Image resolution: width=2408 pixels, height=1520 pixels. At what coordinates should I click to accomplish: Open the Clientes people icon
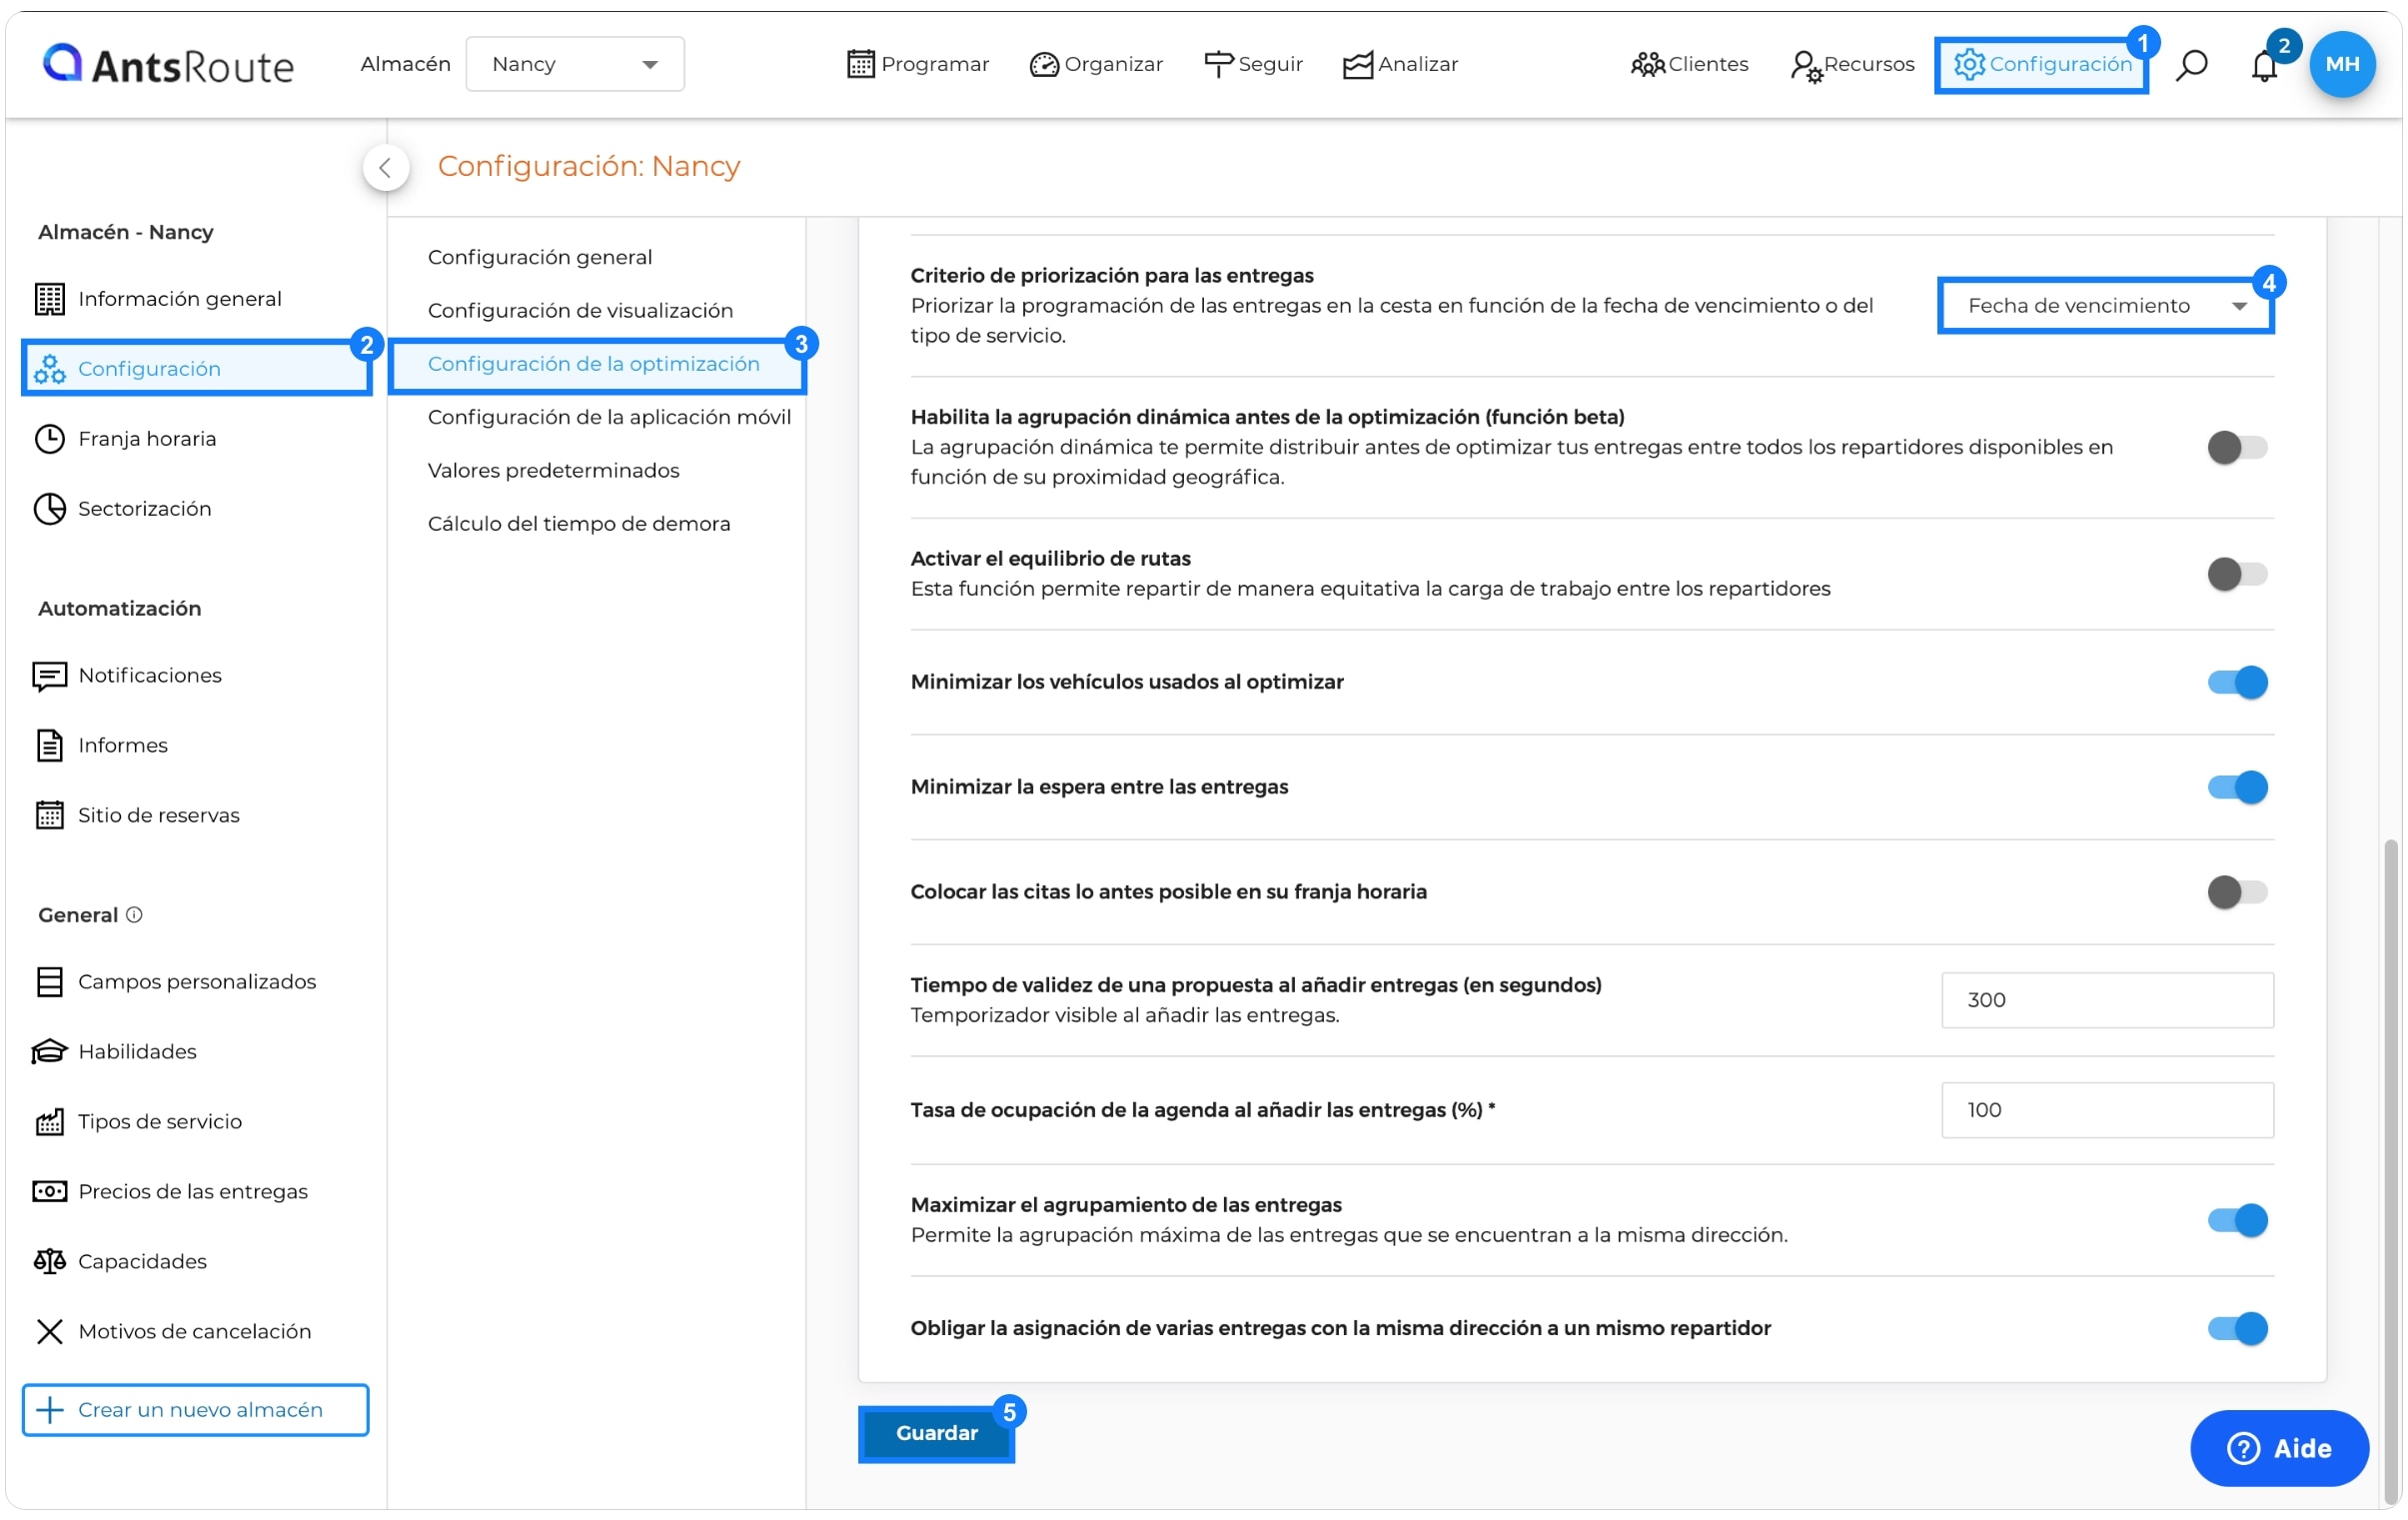point(1647,64)
